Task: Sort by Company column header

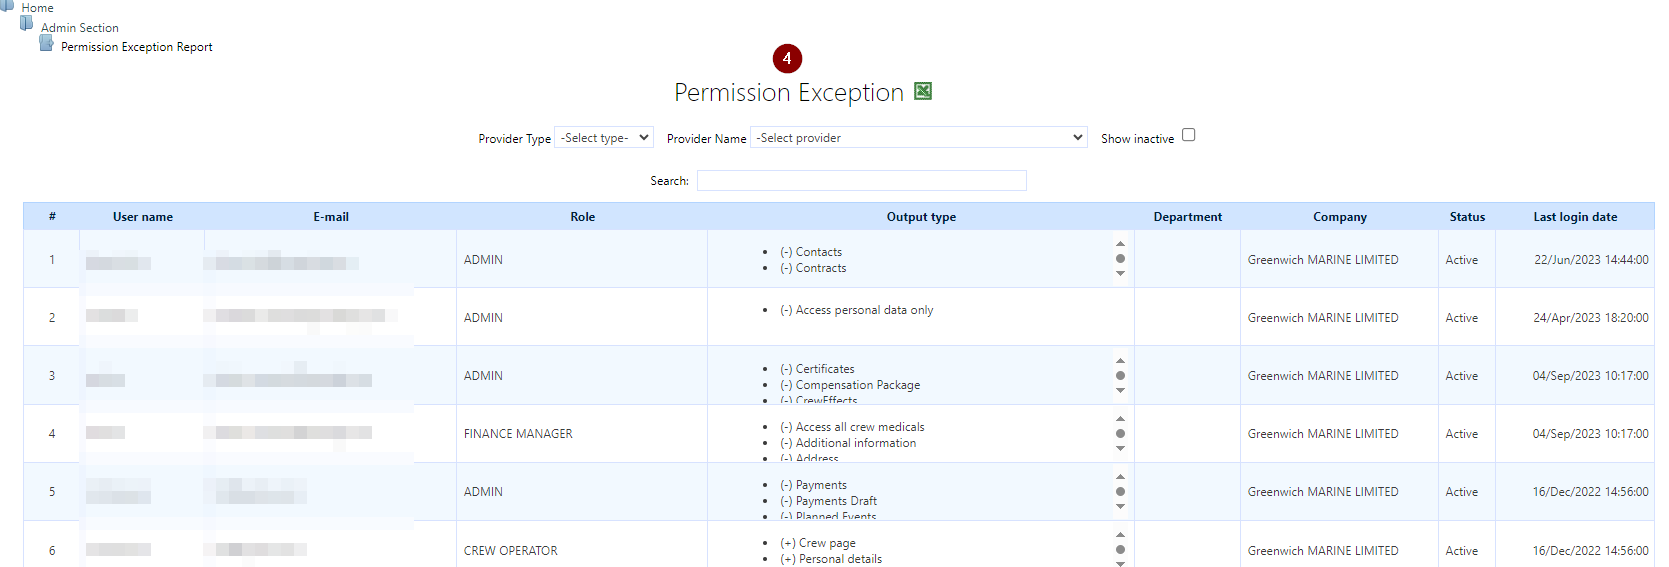Action: [1339, 217]
